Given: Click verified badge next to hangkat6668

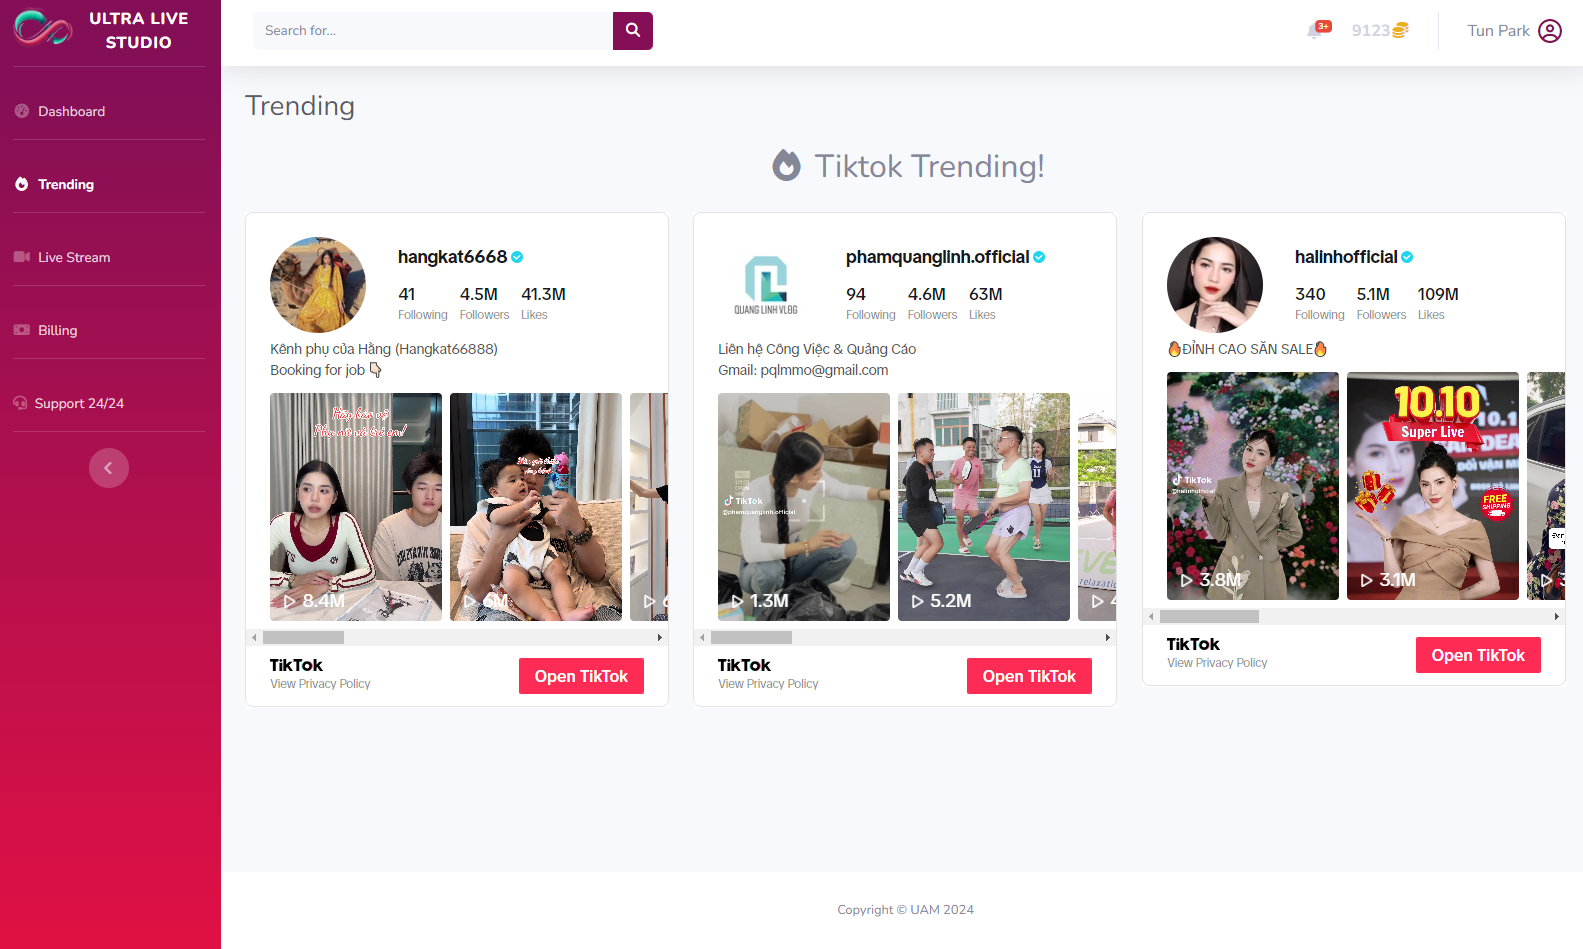Looking at the screenshot, I should point(517,257).
